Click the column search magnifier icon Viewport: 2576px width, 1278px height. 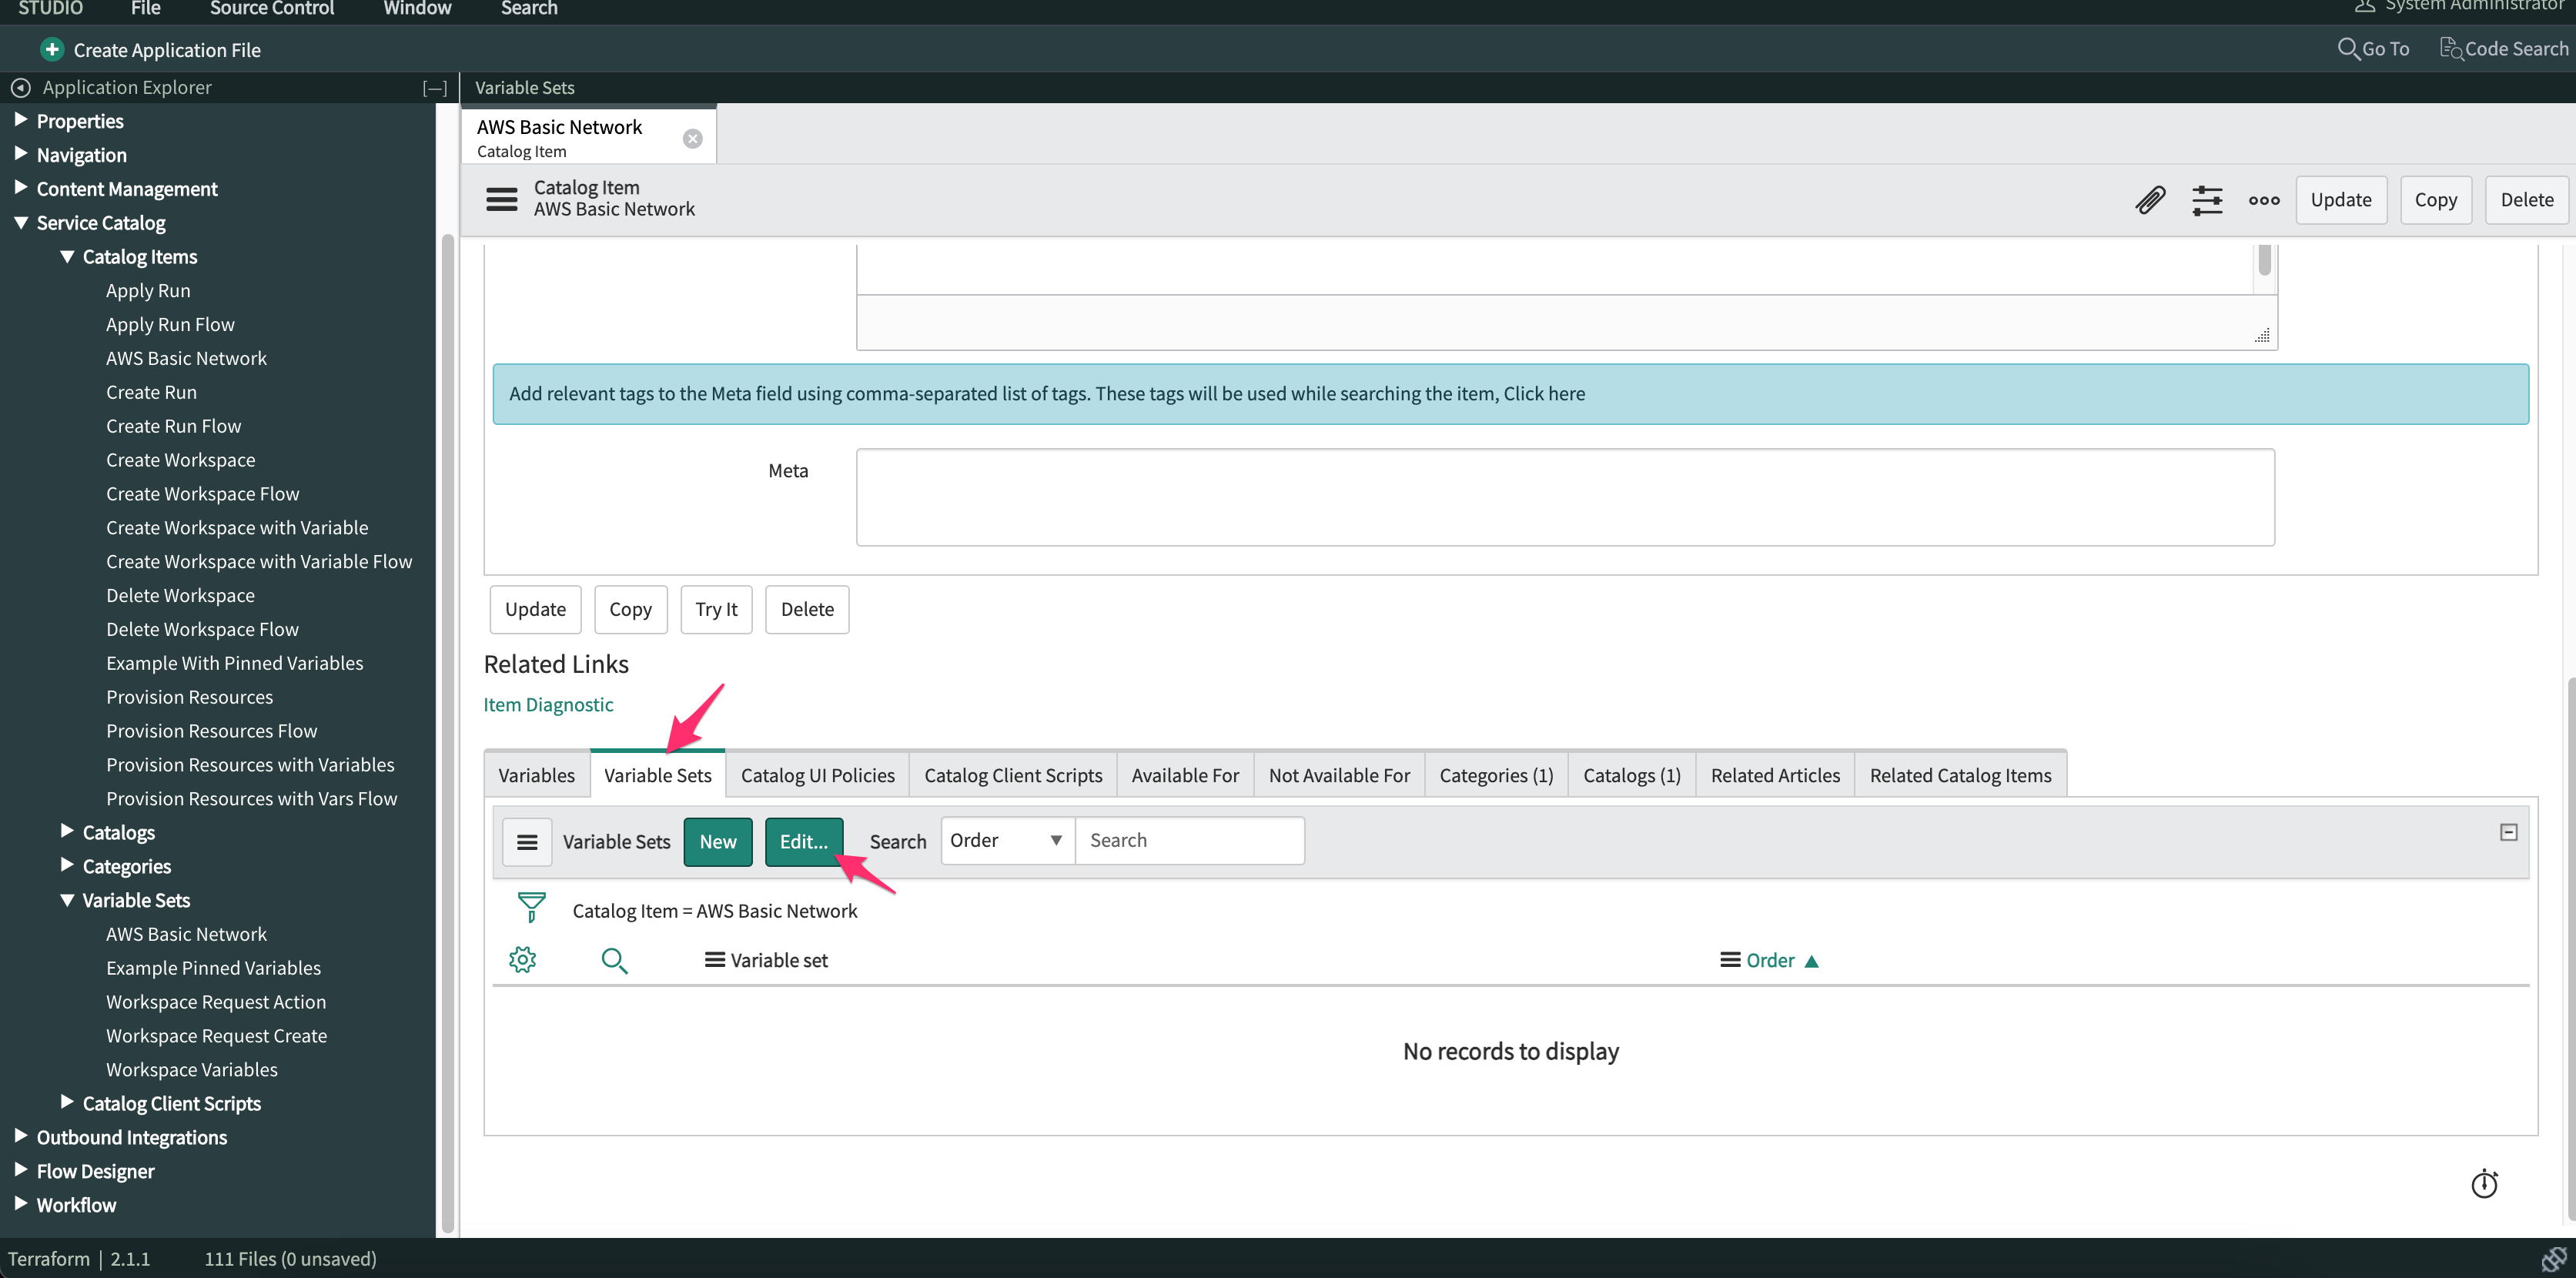(614, 960)
